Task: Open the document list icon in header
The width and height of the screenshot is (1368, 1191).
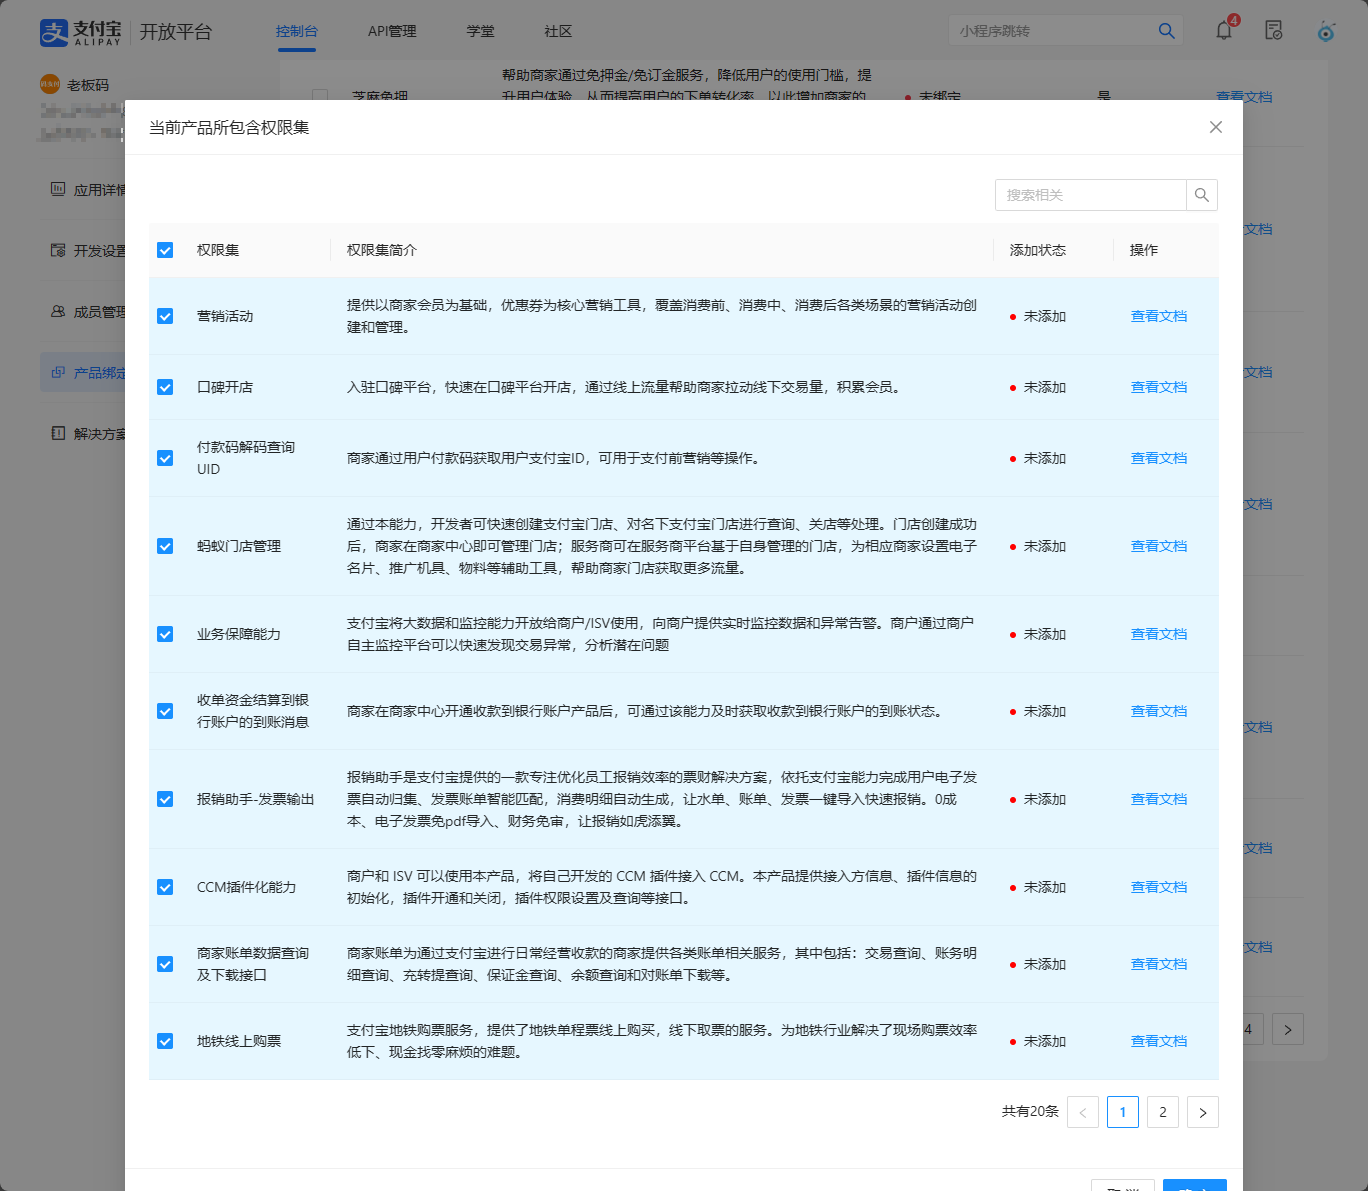Action: (x=1274, y=31)
